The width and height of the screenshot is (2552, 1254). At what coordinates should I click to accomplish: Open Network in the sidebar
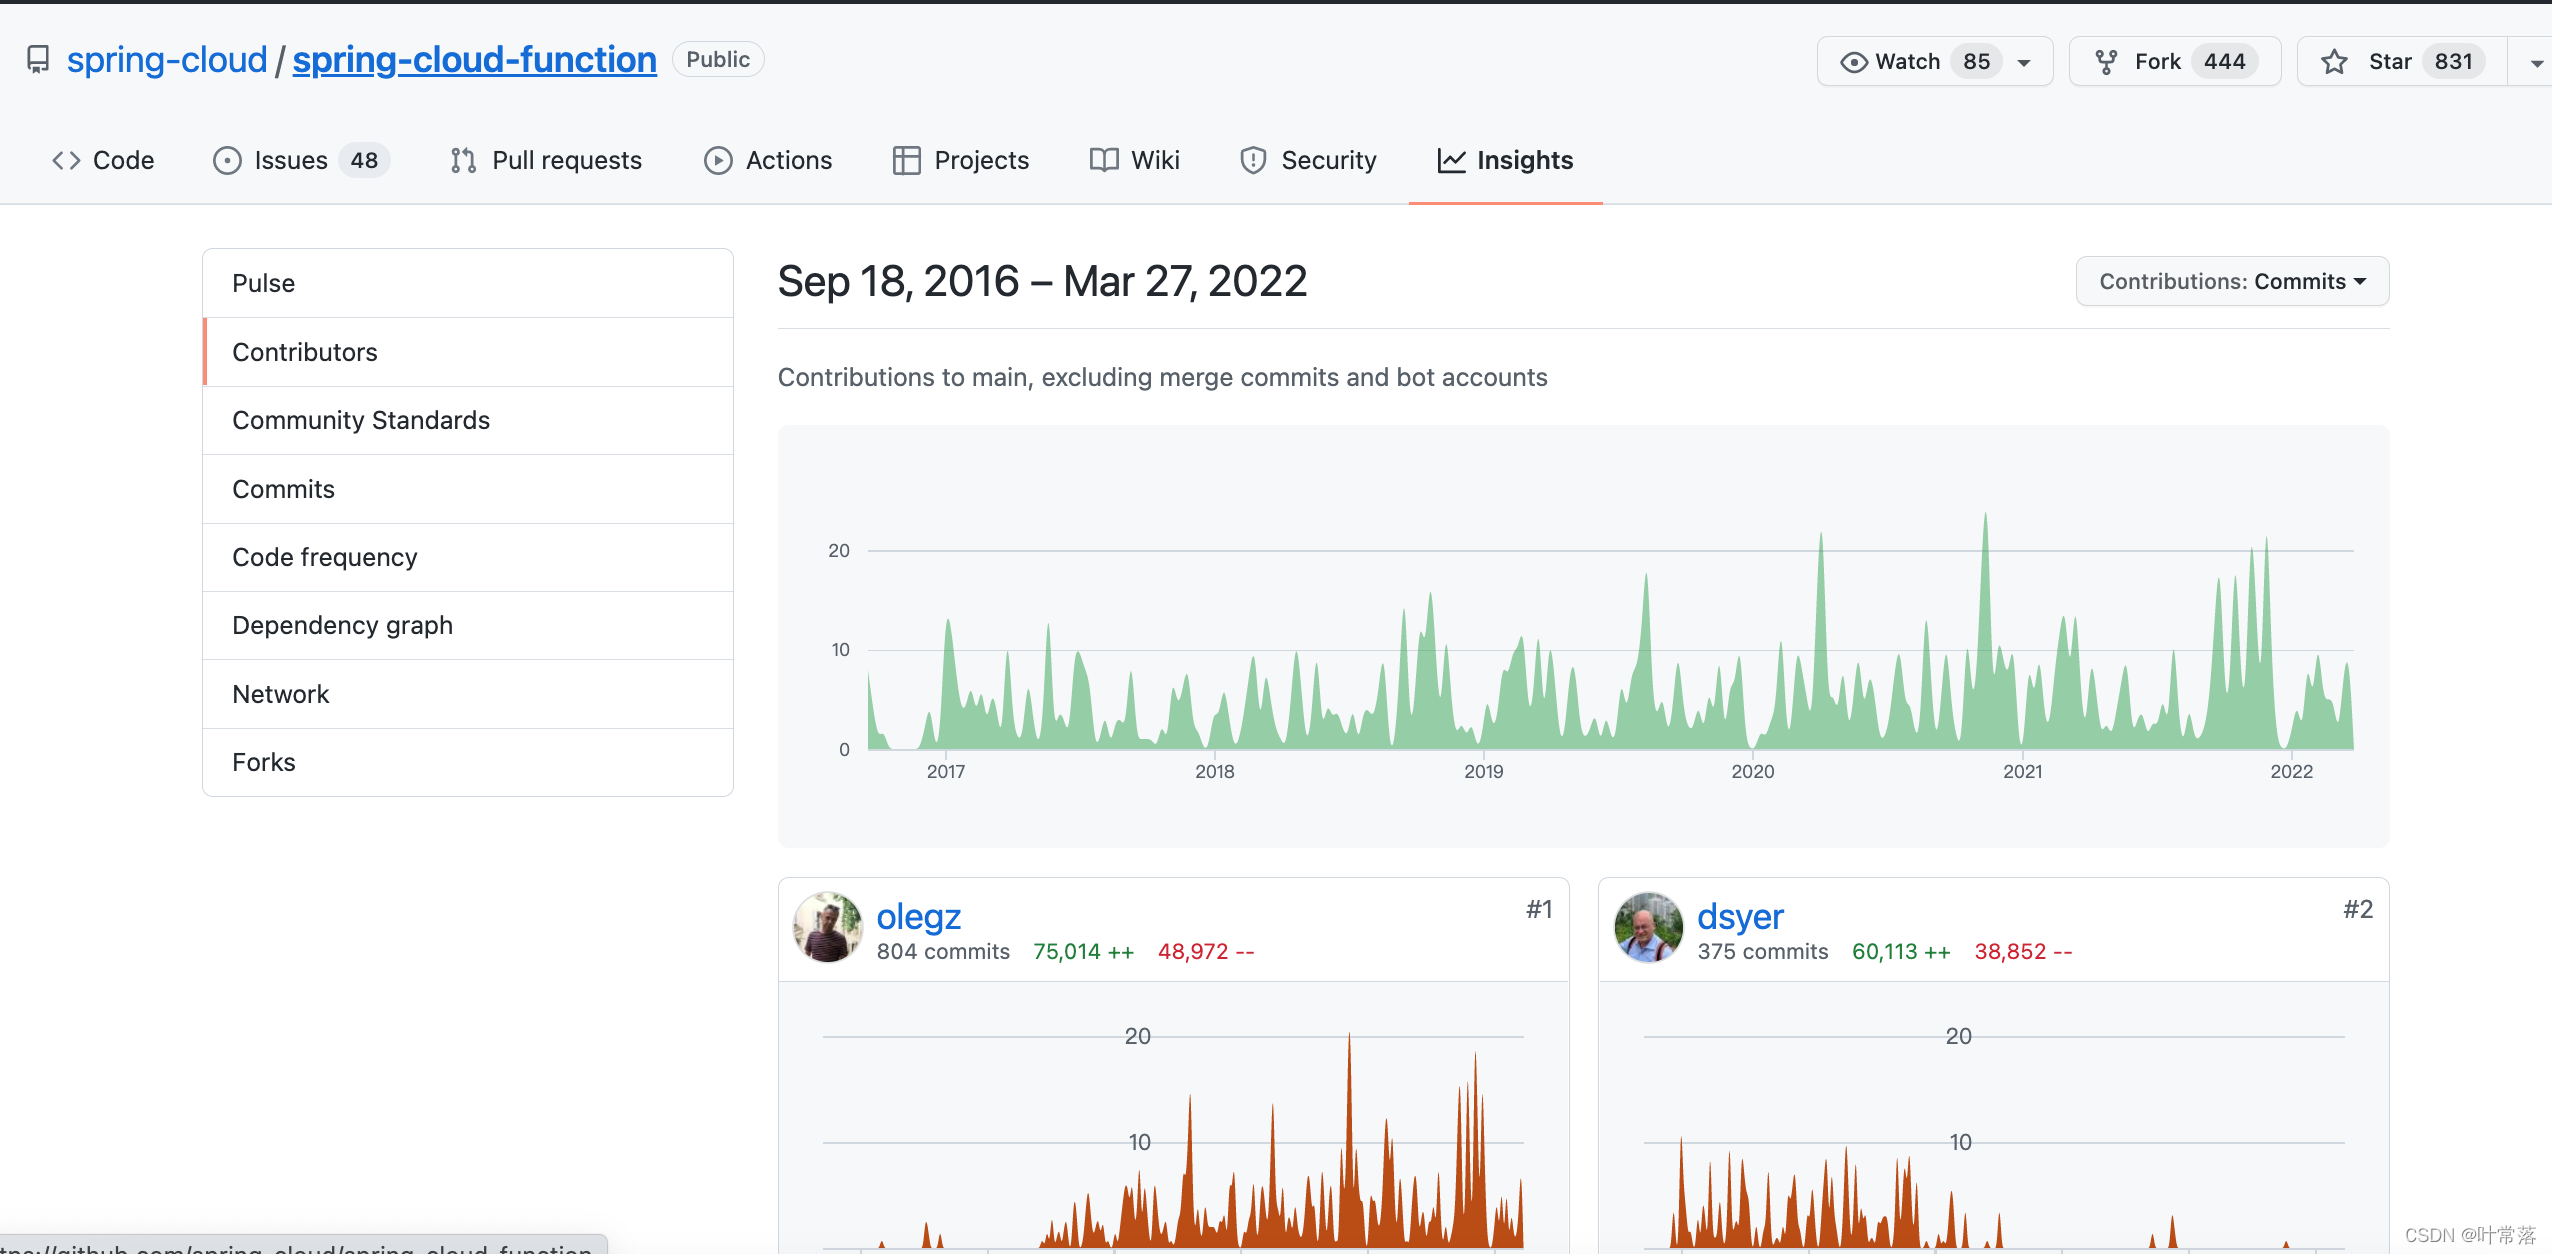click(x=468, y=694)
